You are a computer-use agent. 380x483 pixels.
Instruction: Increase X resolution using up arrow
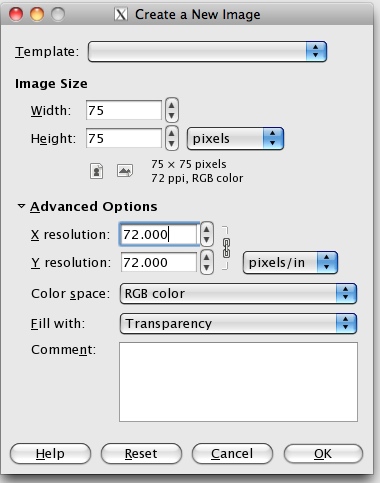point(207,229)
